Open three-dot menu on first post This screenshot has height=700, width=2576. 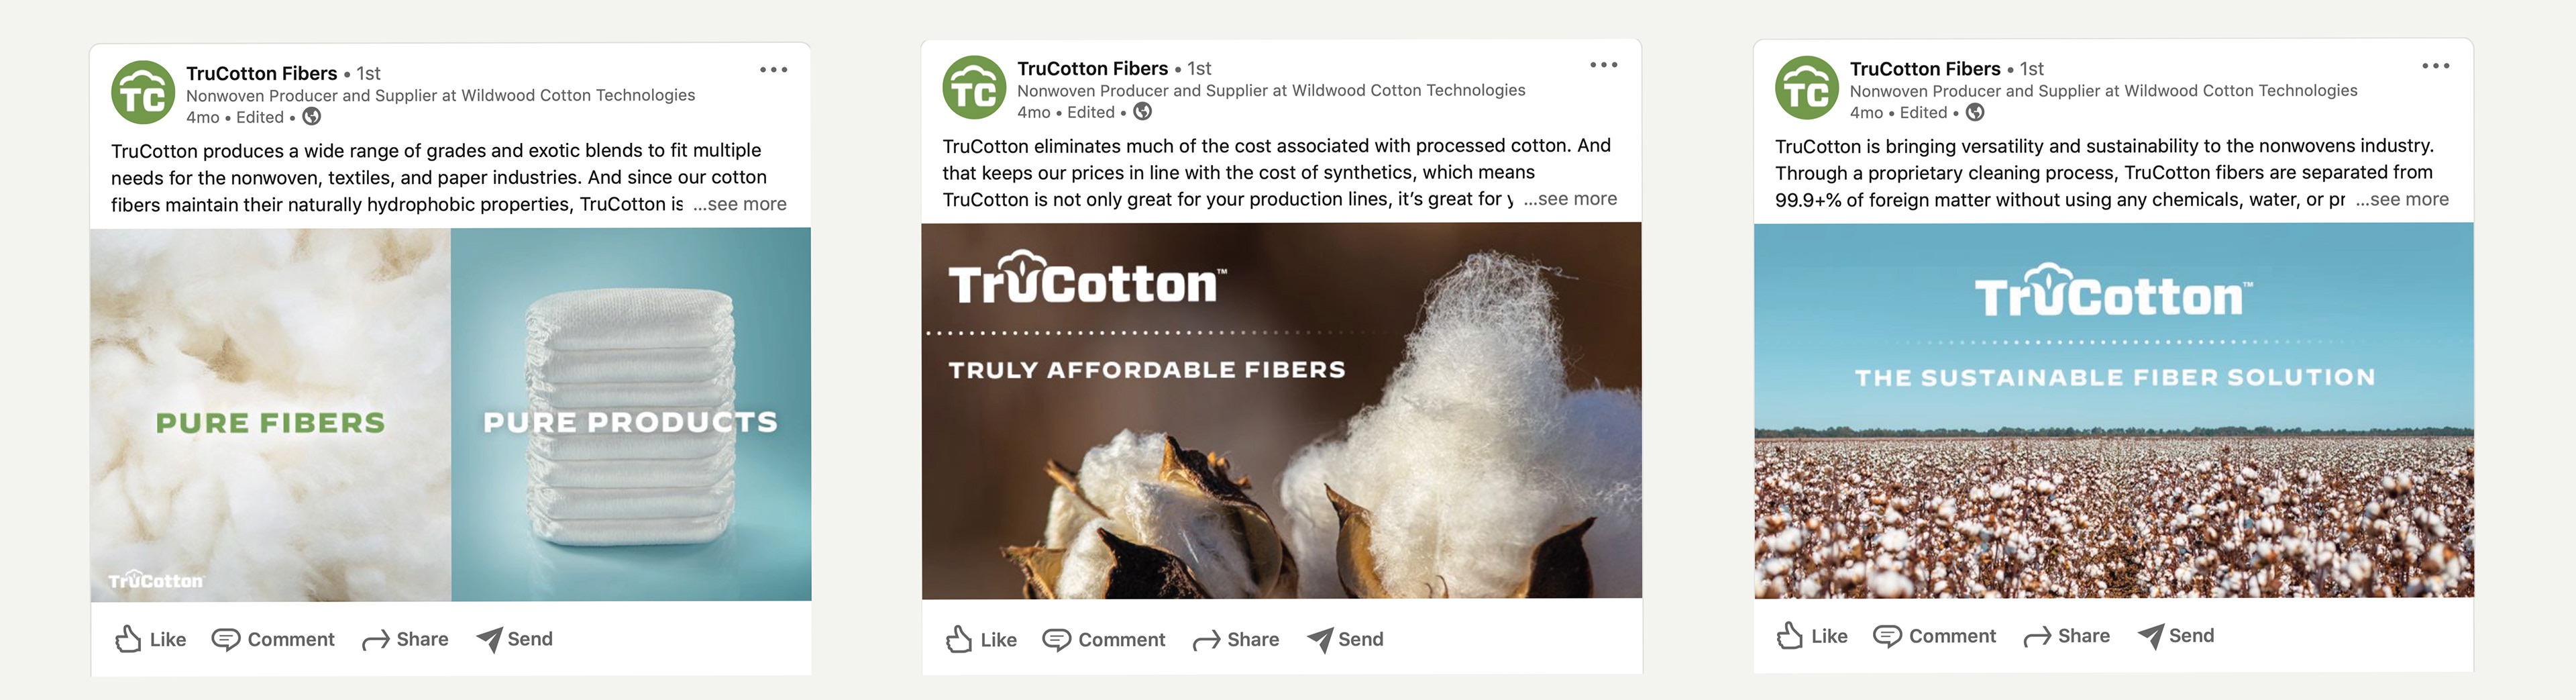(x=773, y=70)
